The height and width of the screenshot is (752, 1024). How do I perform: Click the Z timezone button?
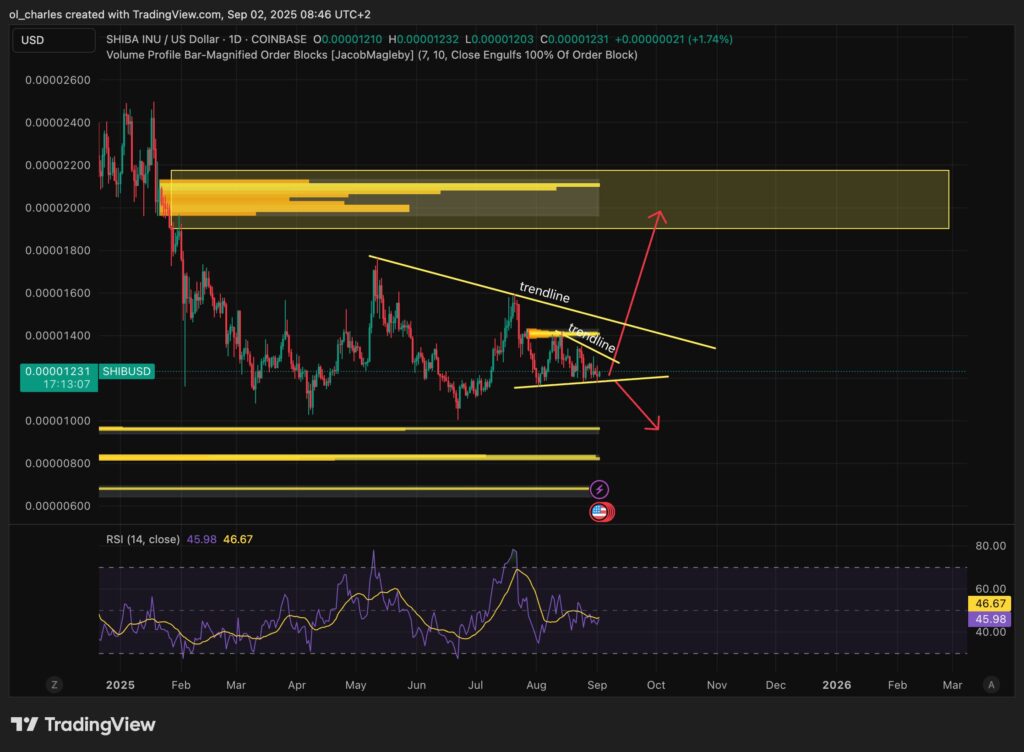coord(55,685)
